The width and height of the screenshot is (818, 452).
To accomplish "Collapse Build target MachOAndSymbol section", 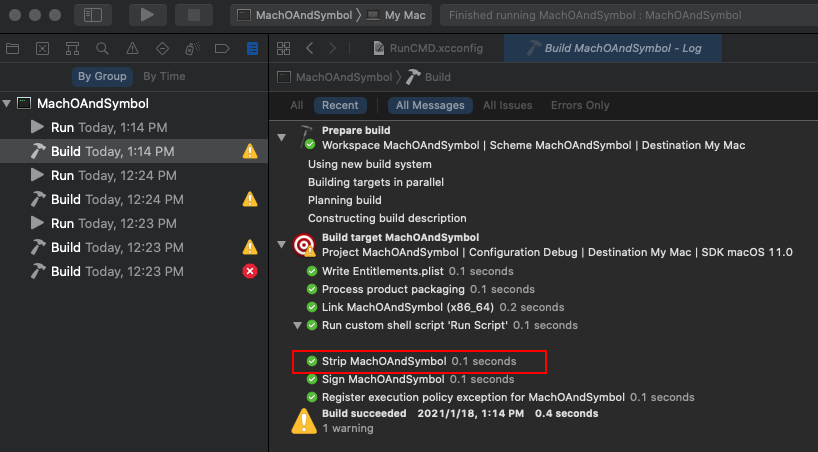I will click(282, 244).
